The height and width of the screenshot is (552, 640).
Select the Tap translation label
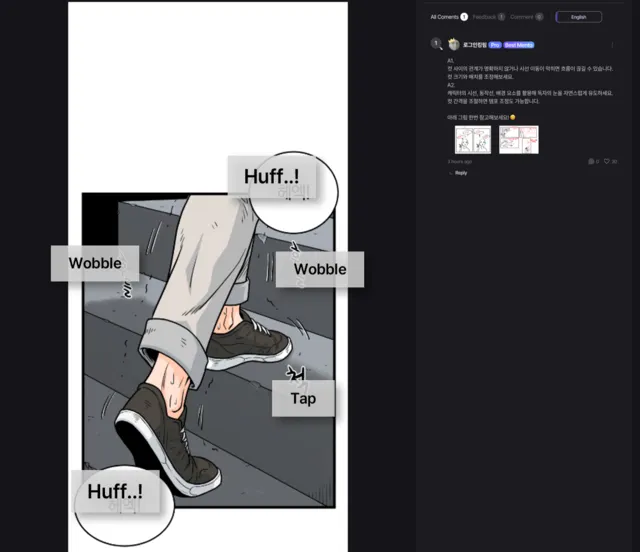[x=303, y=398]
